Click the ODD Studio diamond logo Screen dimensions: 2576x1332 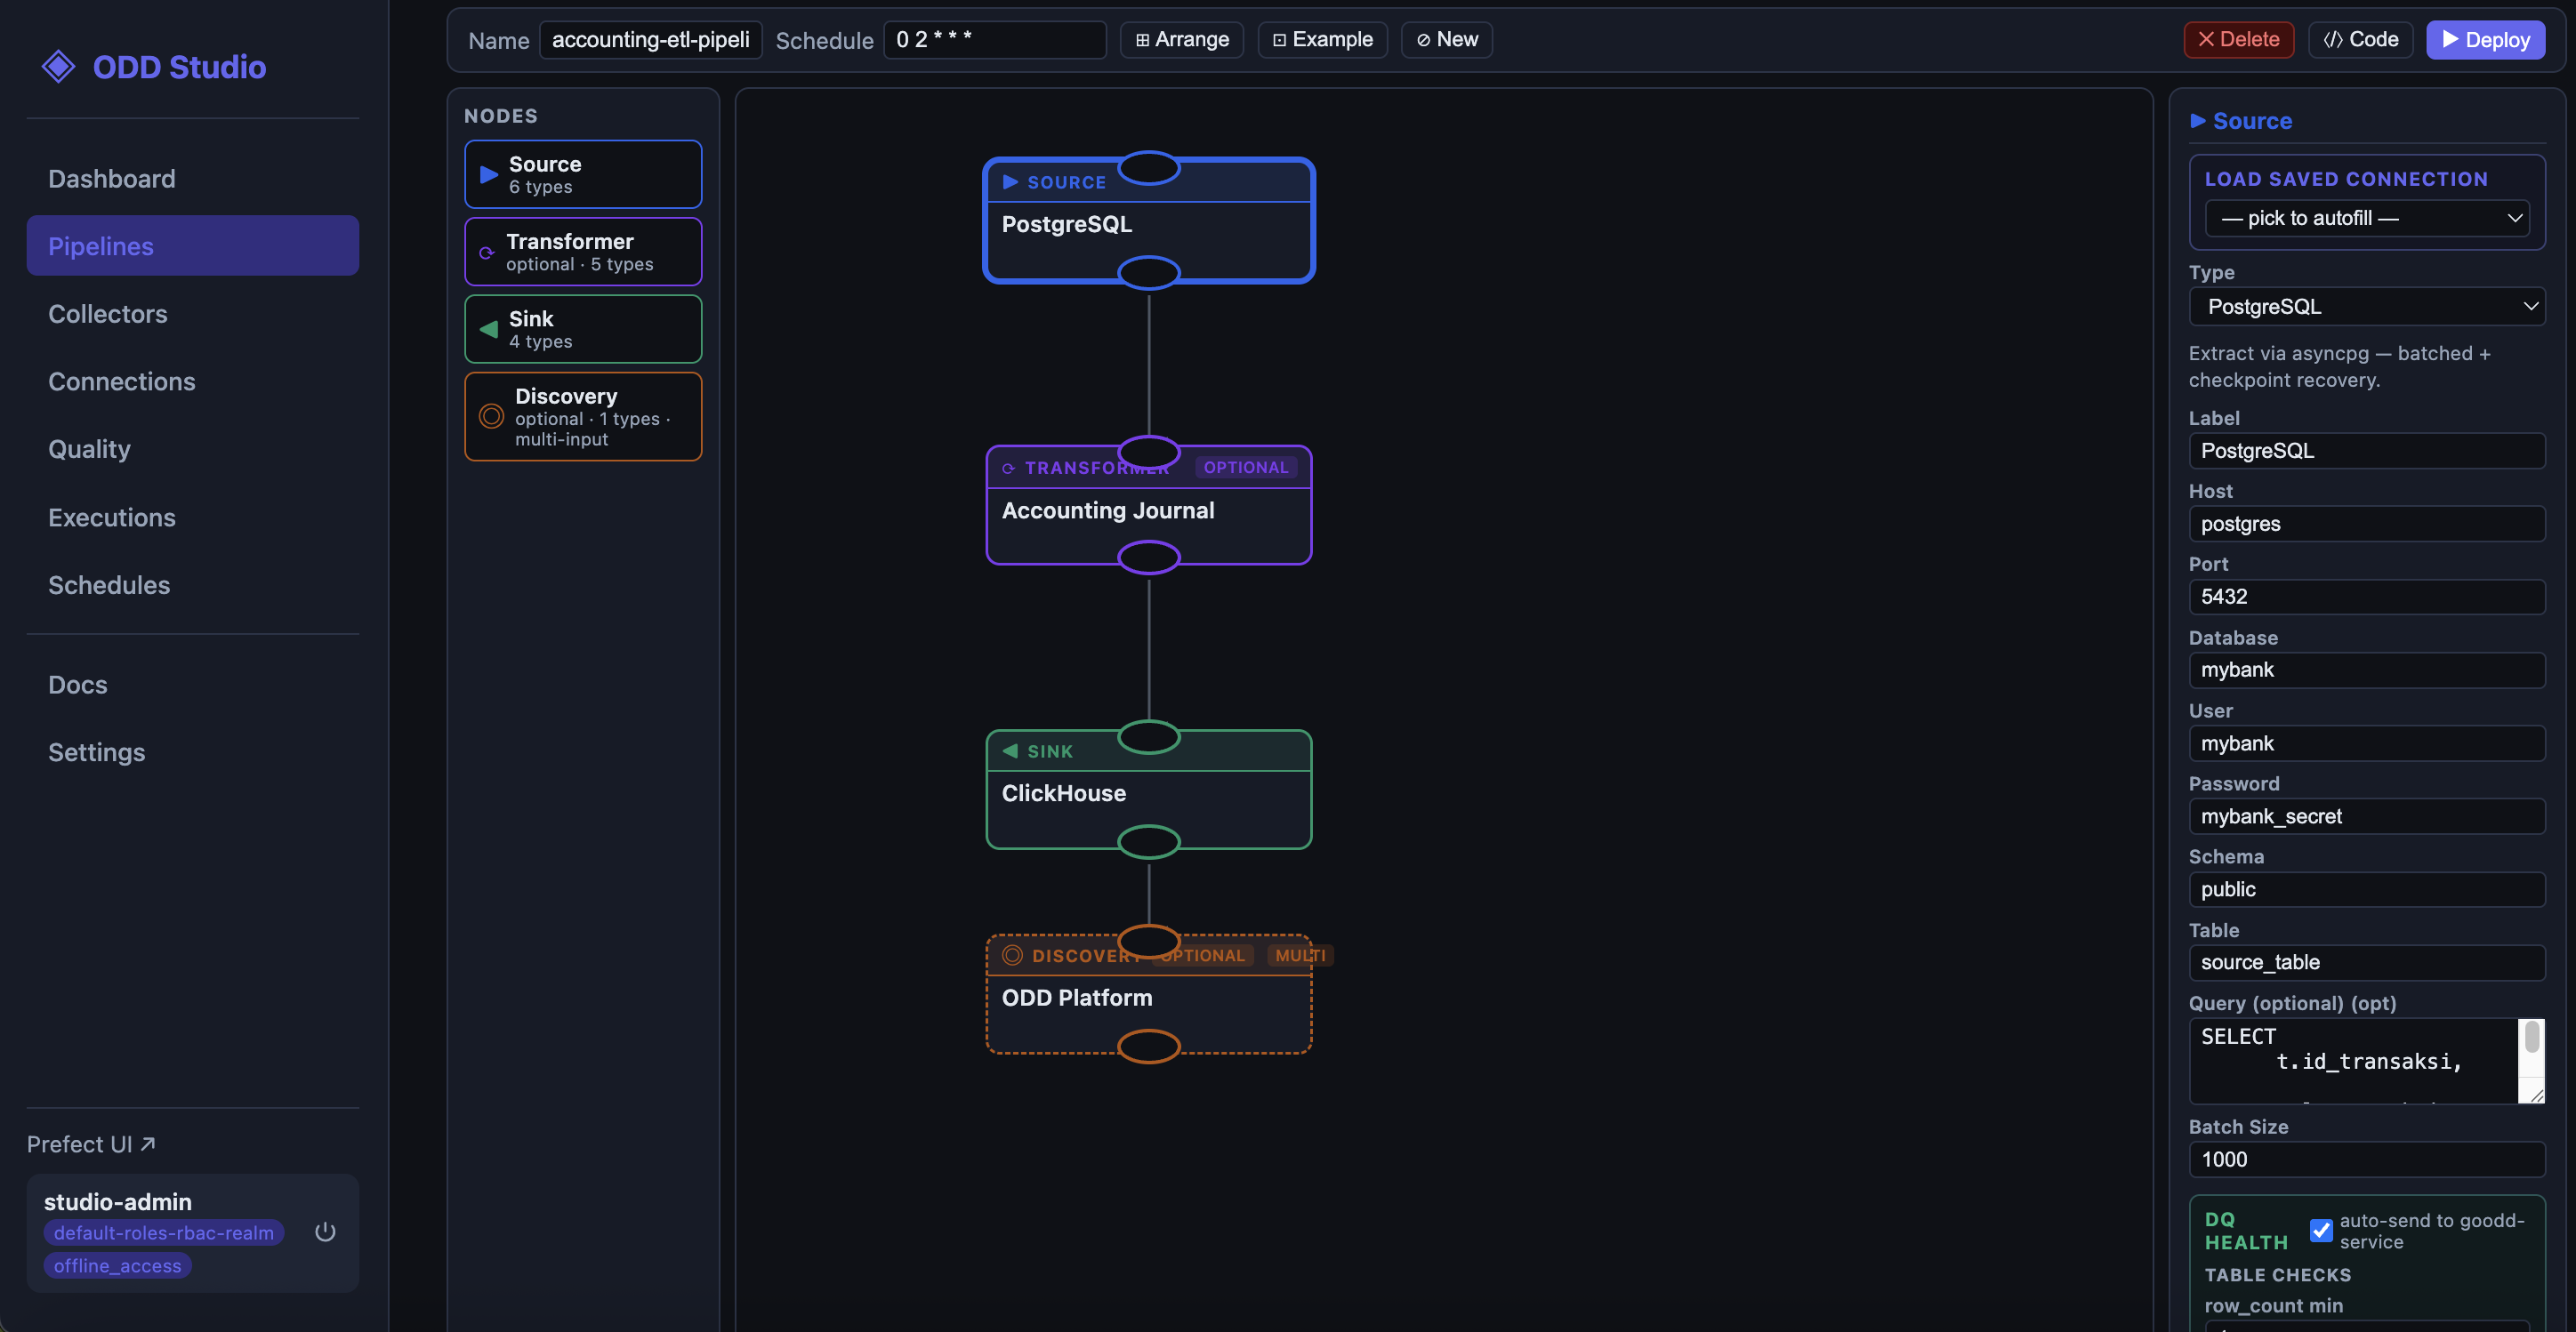(x=59, y=65)
